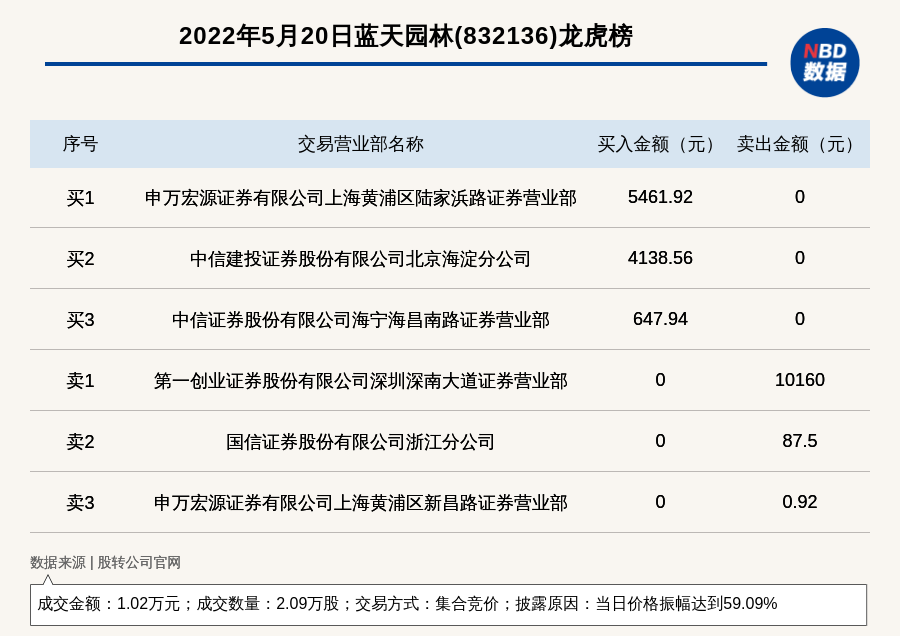The image size is (900, 636).
Task: Click the 5461.92 buy amount cell
Action: point(660,197)
